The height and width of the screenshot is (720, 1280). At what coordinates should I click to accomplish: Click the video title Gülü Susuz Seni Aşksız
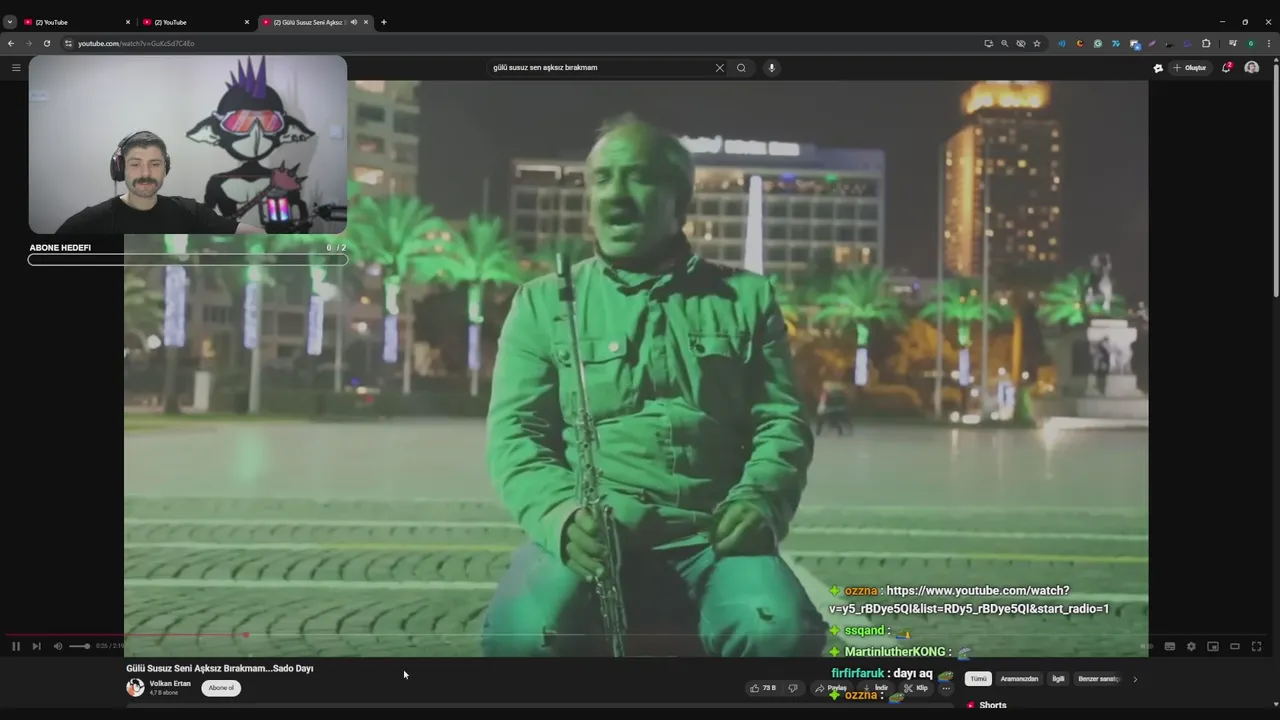click(219, 668)
